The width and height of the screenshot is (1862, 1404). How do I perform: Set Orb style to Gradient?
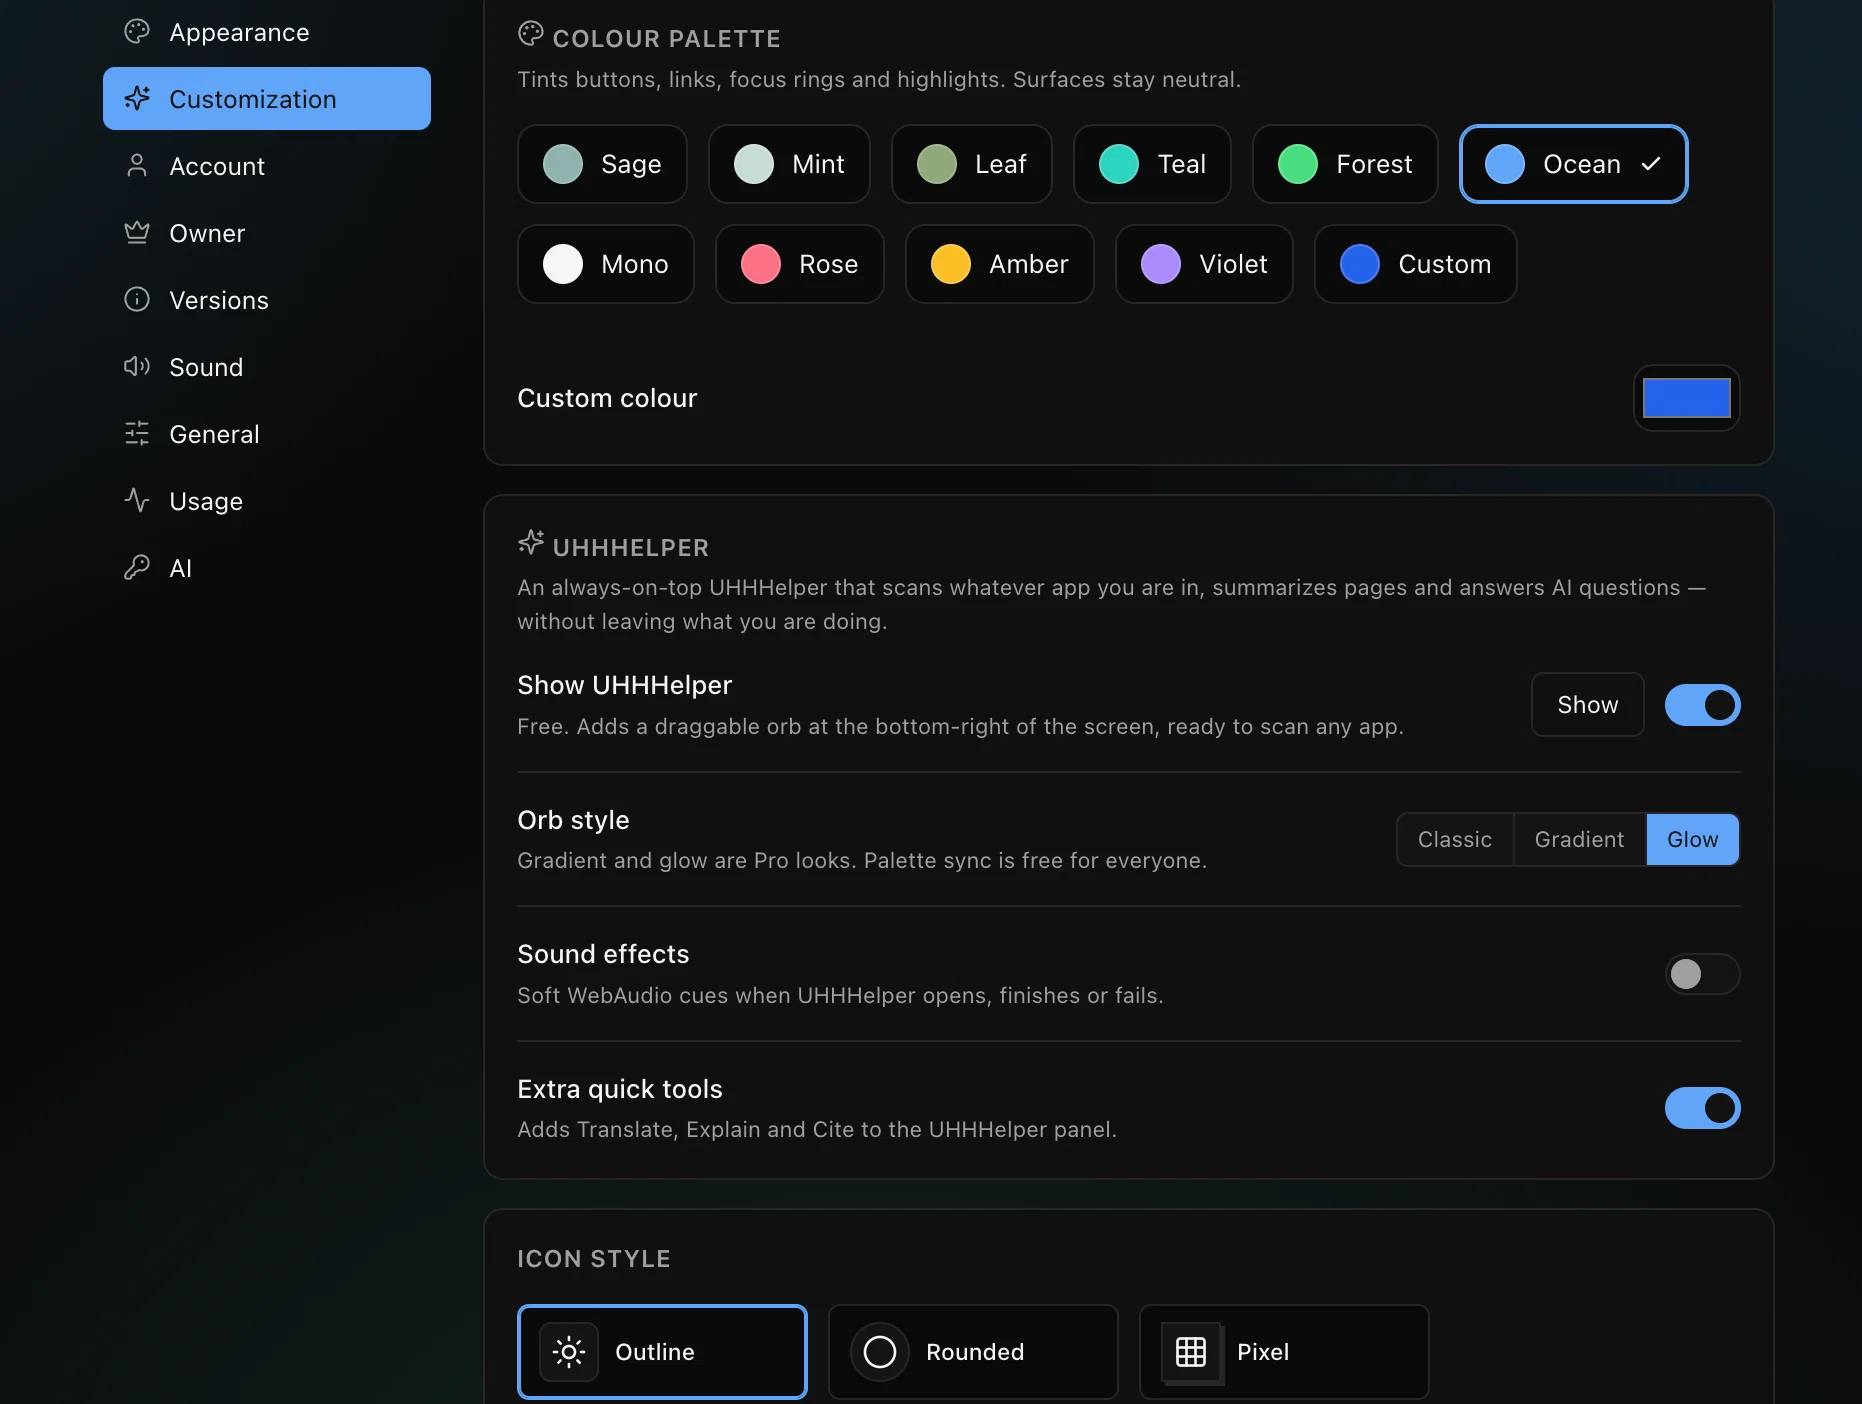point(1580,840)
